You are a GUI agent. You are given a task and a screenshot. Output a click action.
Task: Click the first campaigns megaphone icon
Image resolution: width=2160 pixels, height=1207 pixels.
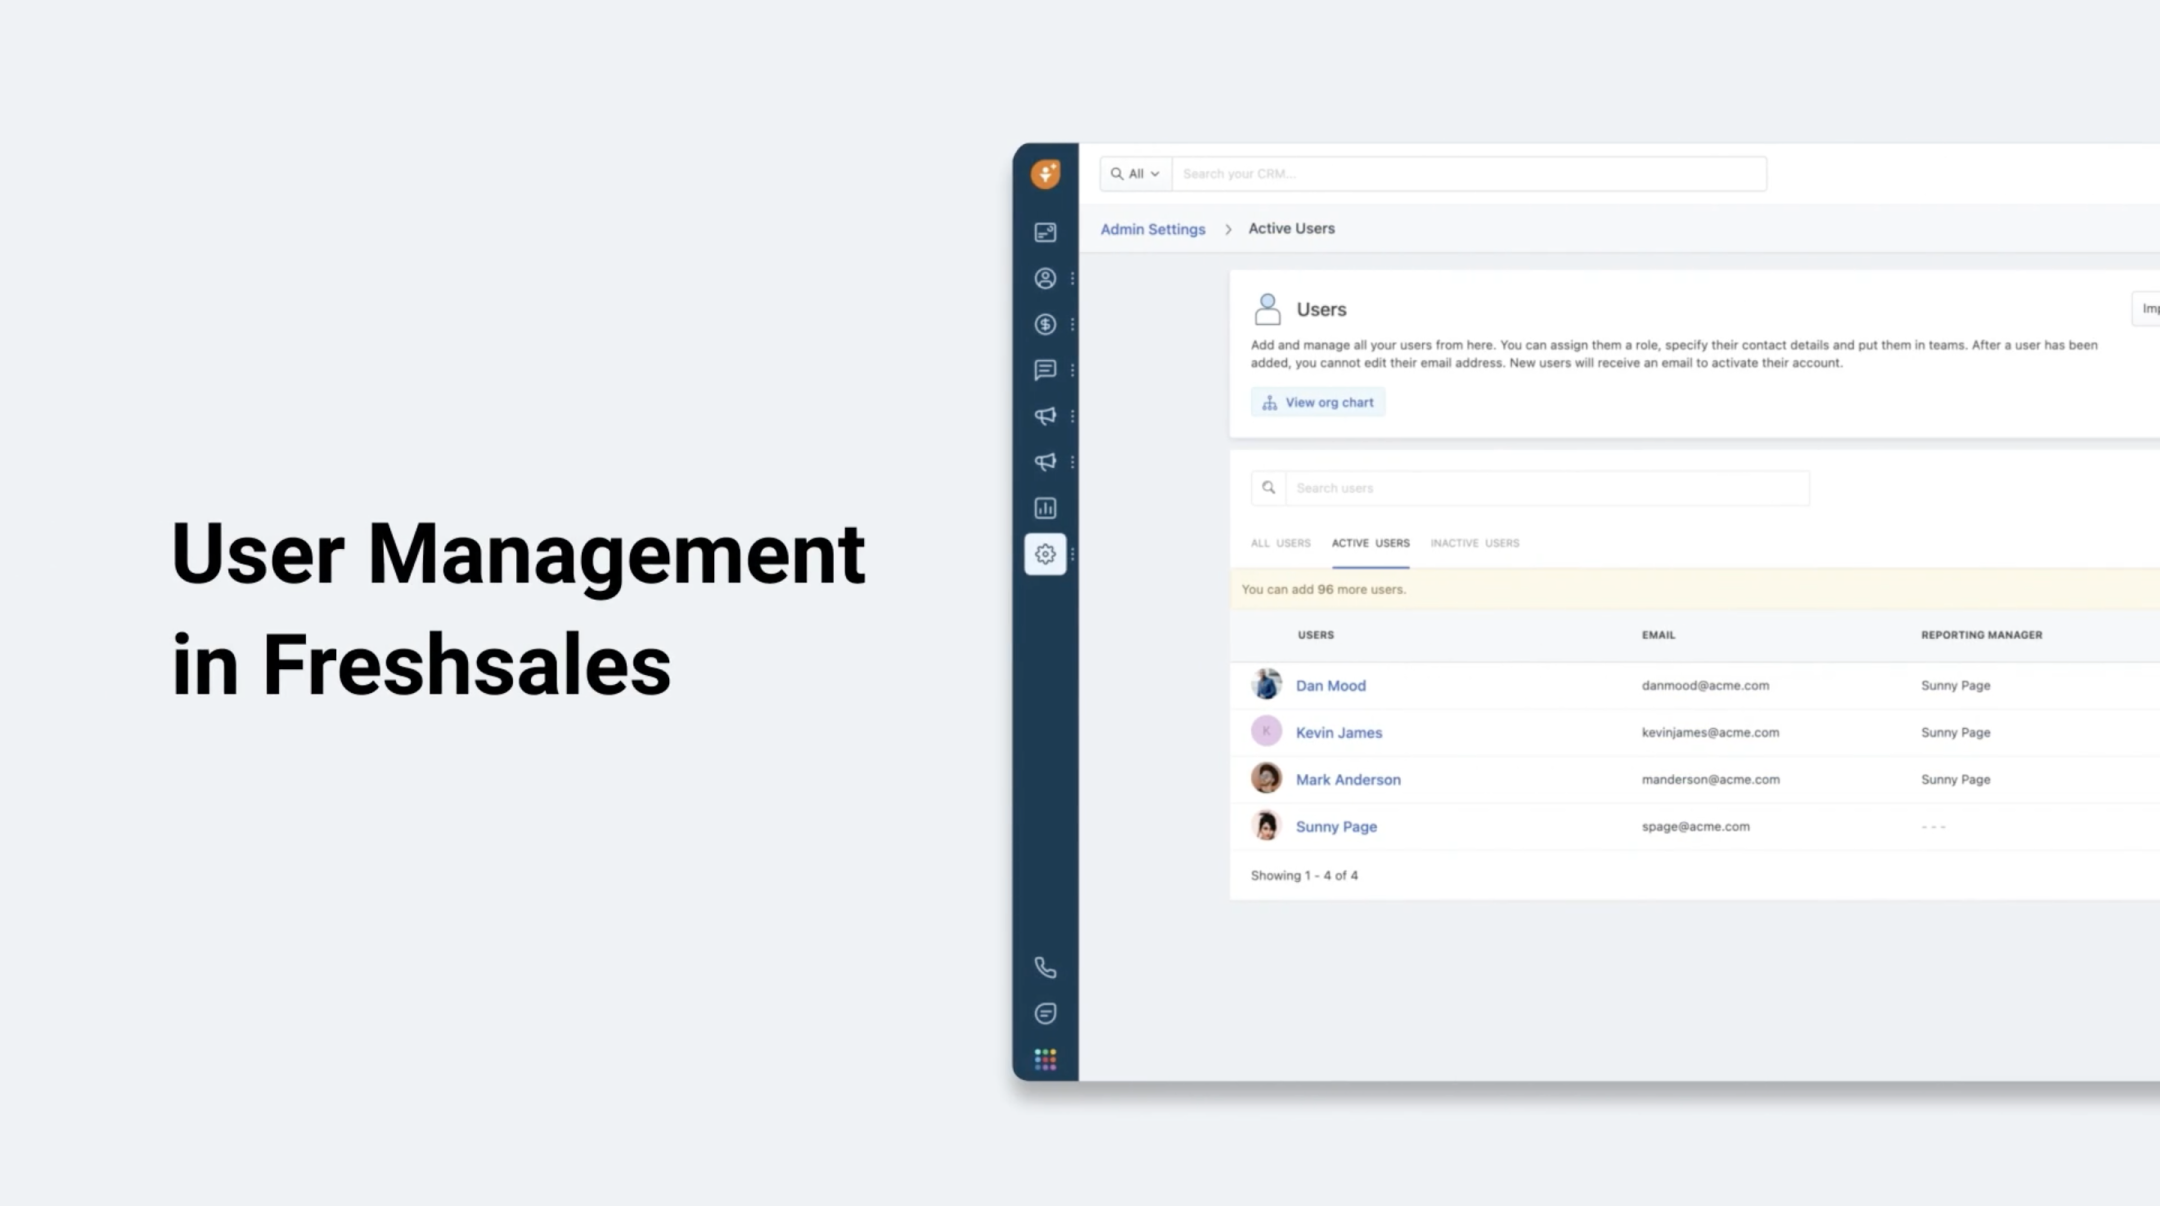[x=1045, y=416]
